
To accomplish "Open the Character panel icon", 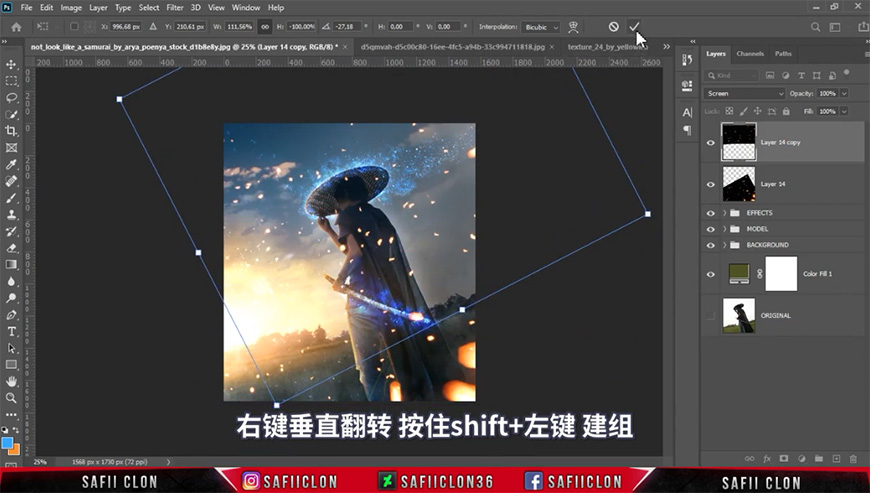I will pos(687,113).
